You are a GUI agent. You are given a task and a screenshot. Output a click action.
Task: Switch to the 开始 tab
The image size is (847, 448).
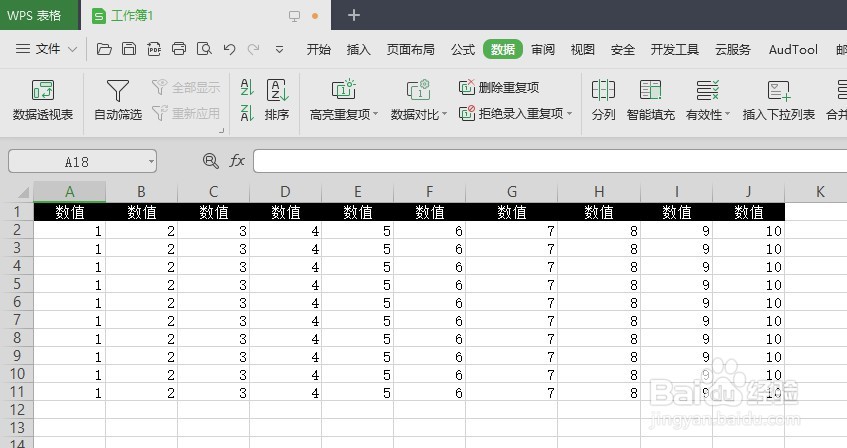[x=319, y=50]
